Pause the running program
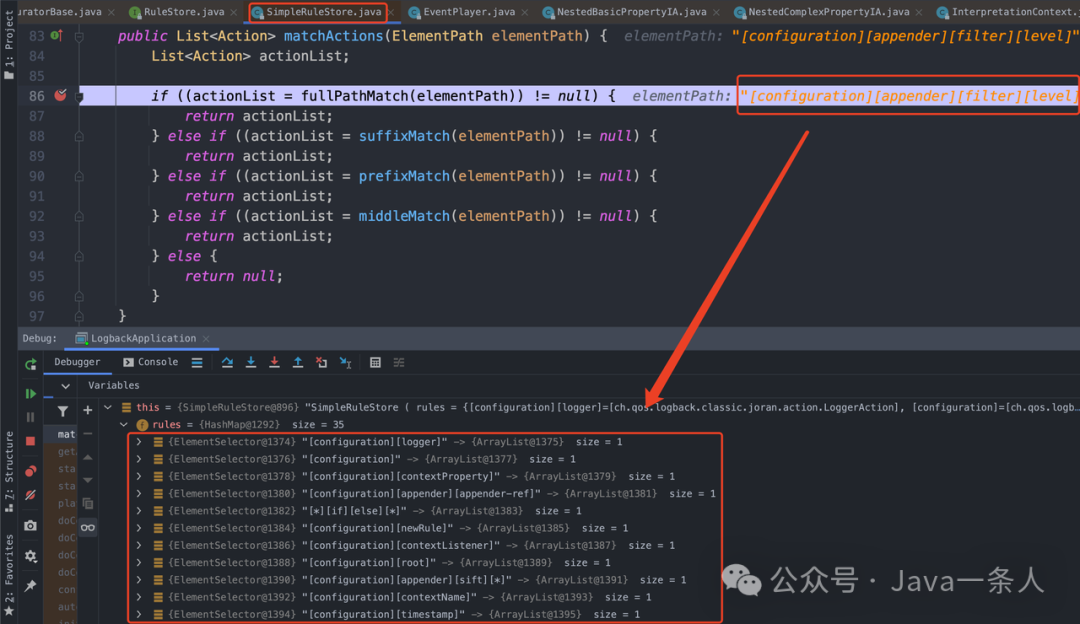This screenshot has height=624, width=1080. (30, 417)
